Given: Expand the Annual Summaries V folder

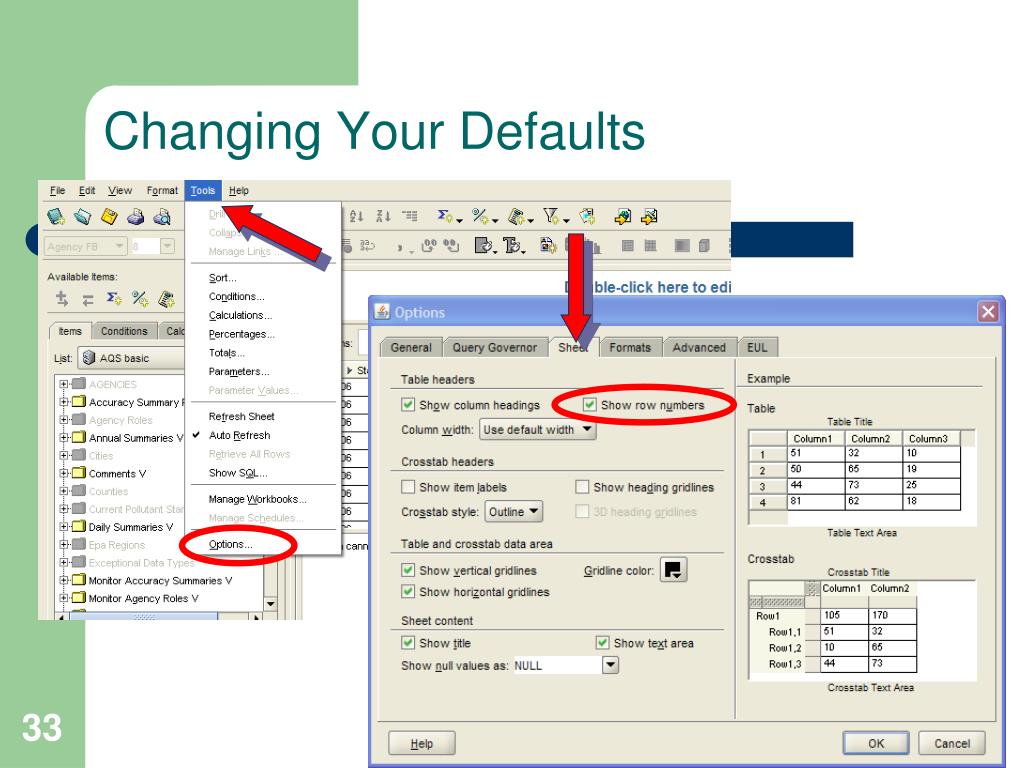Looking at the screenshot, I should click(63, 438).
